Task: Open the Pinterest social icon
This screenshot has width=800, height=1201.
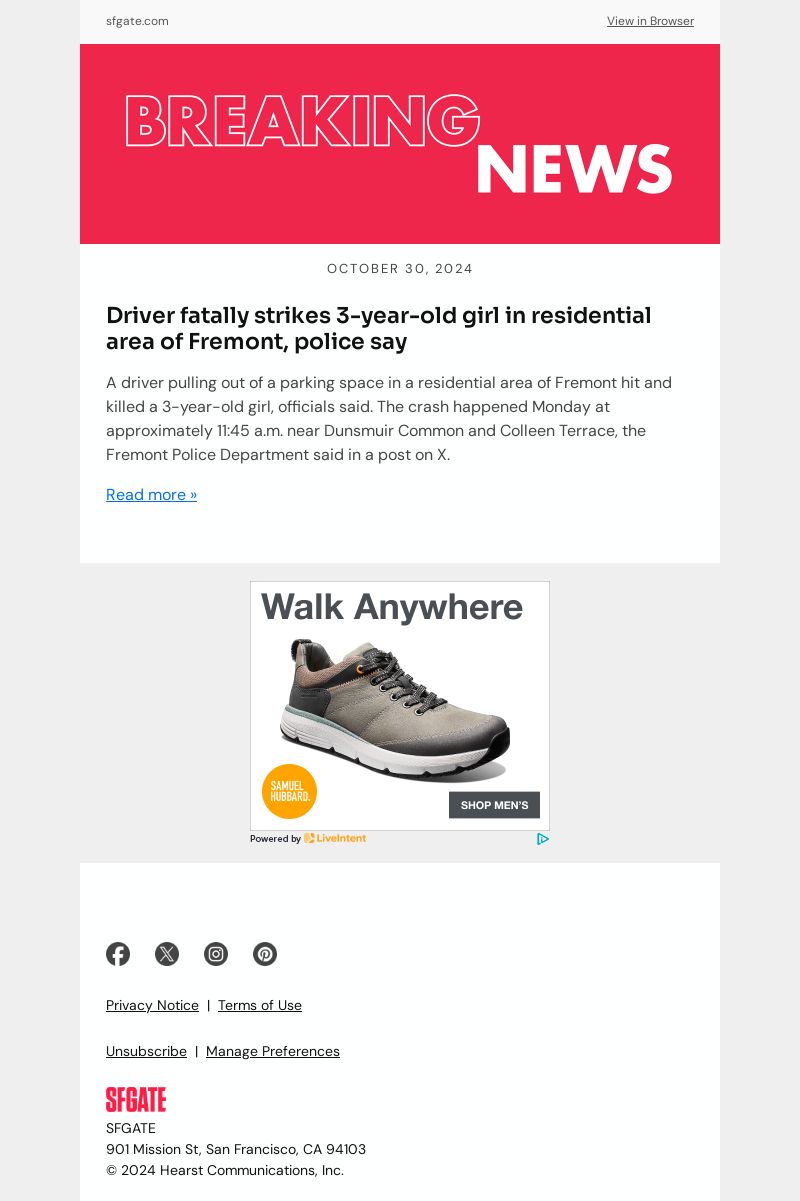Action: 265,954
